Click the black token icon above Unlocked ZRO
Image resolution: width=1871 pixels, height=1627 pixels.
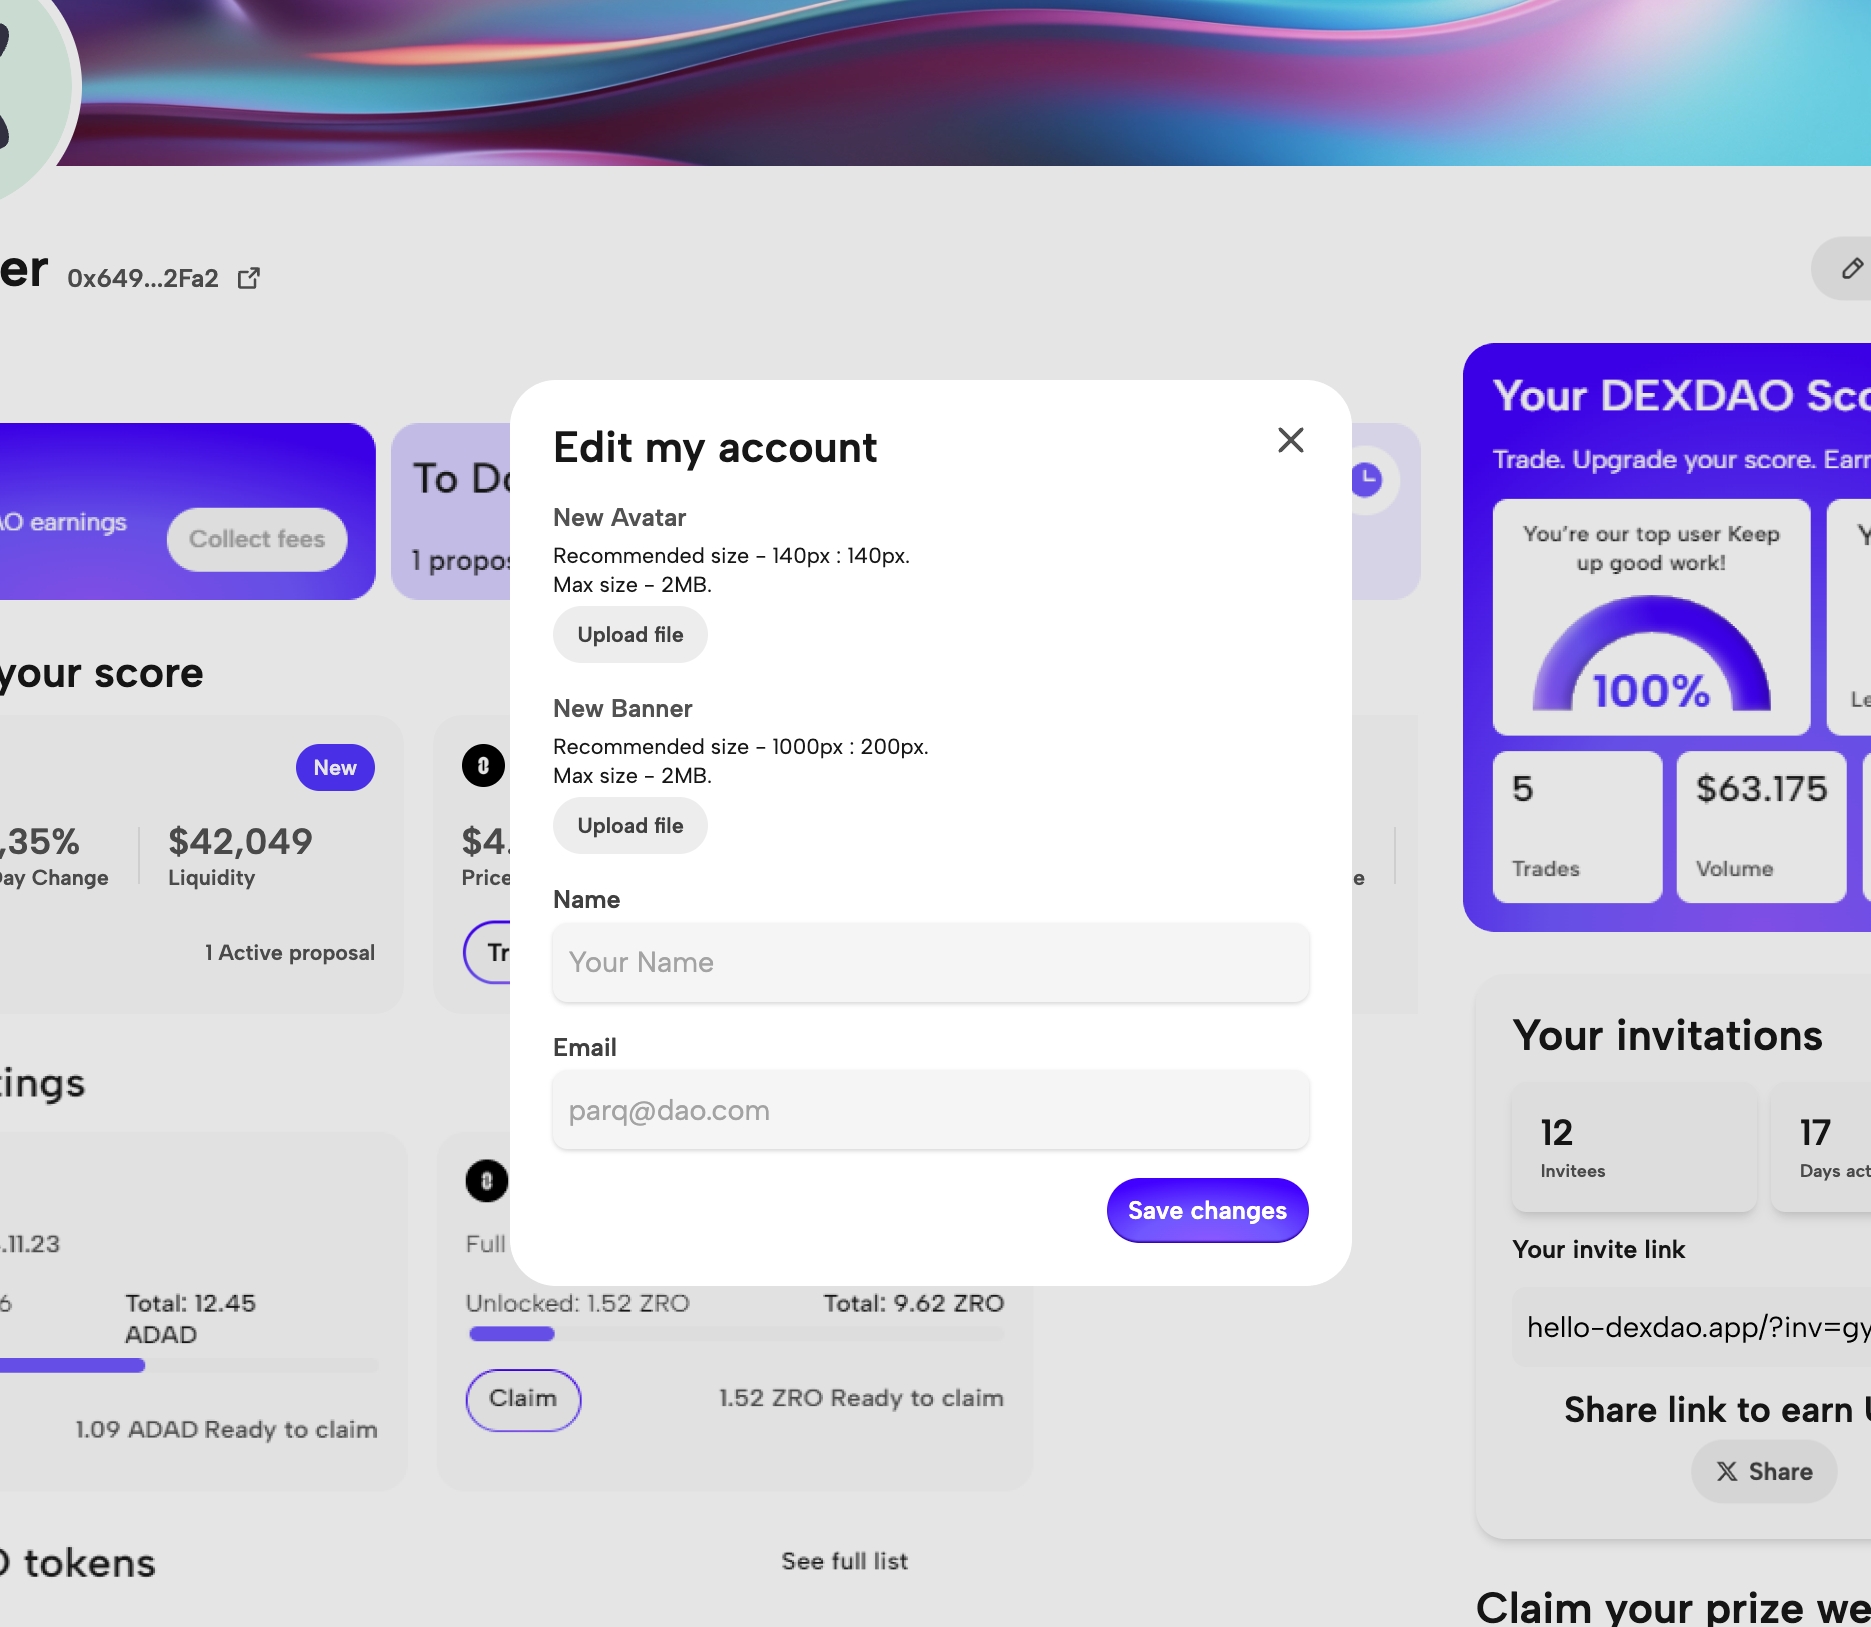click(487, 1181)
